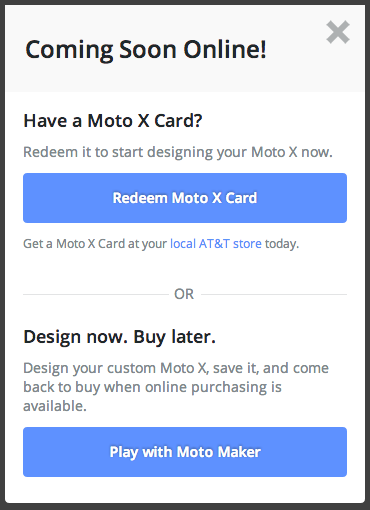Dismiss the popup using the gray X icon
370x510 pixels.
(x=338, y=32)
